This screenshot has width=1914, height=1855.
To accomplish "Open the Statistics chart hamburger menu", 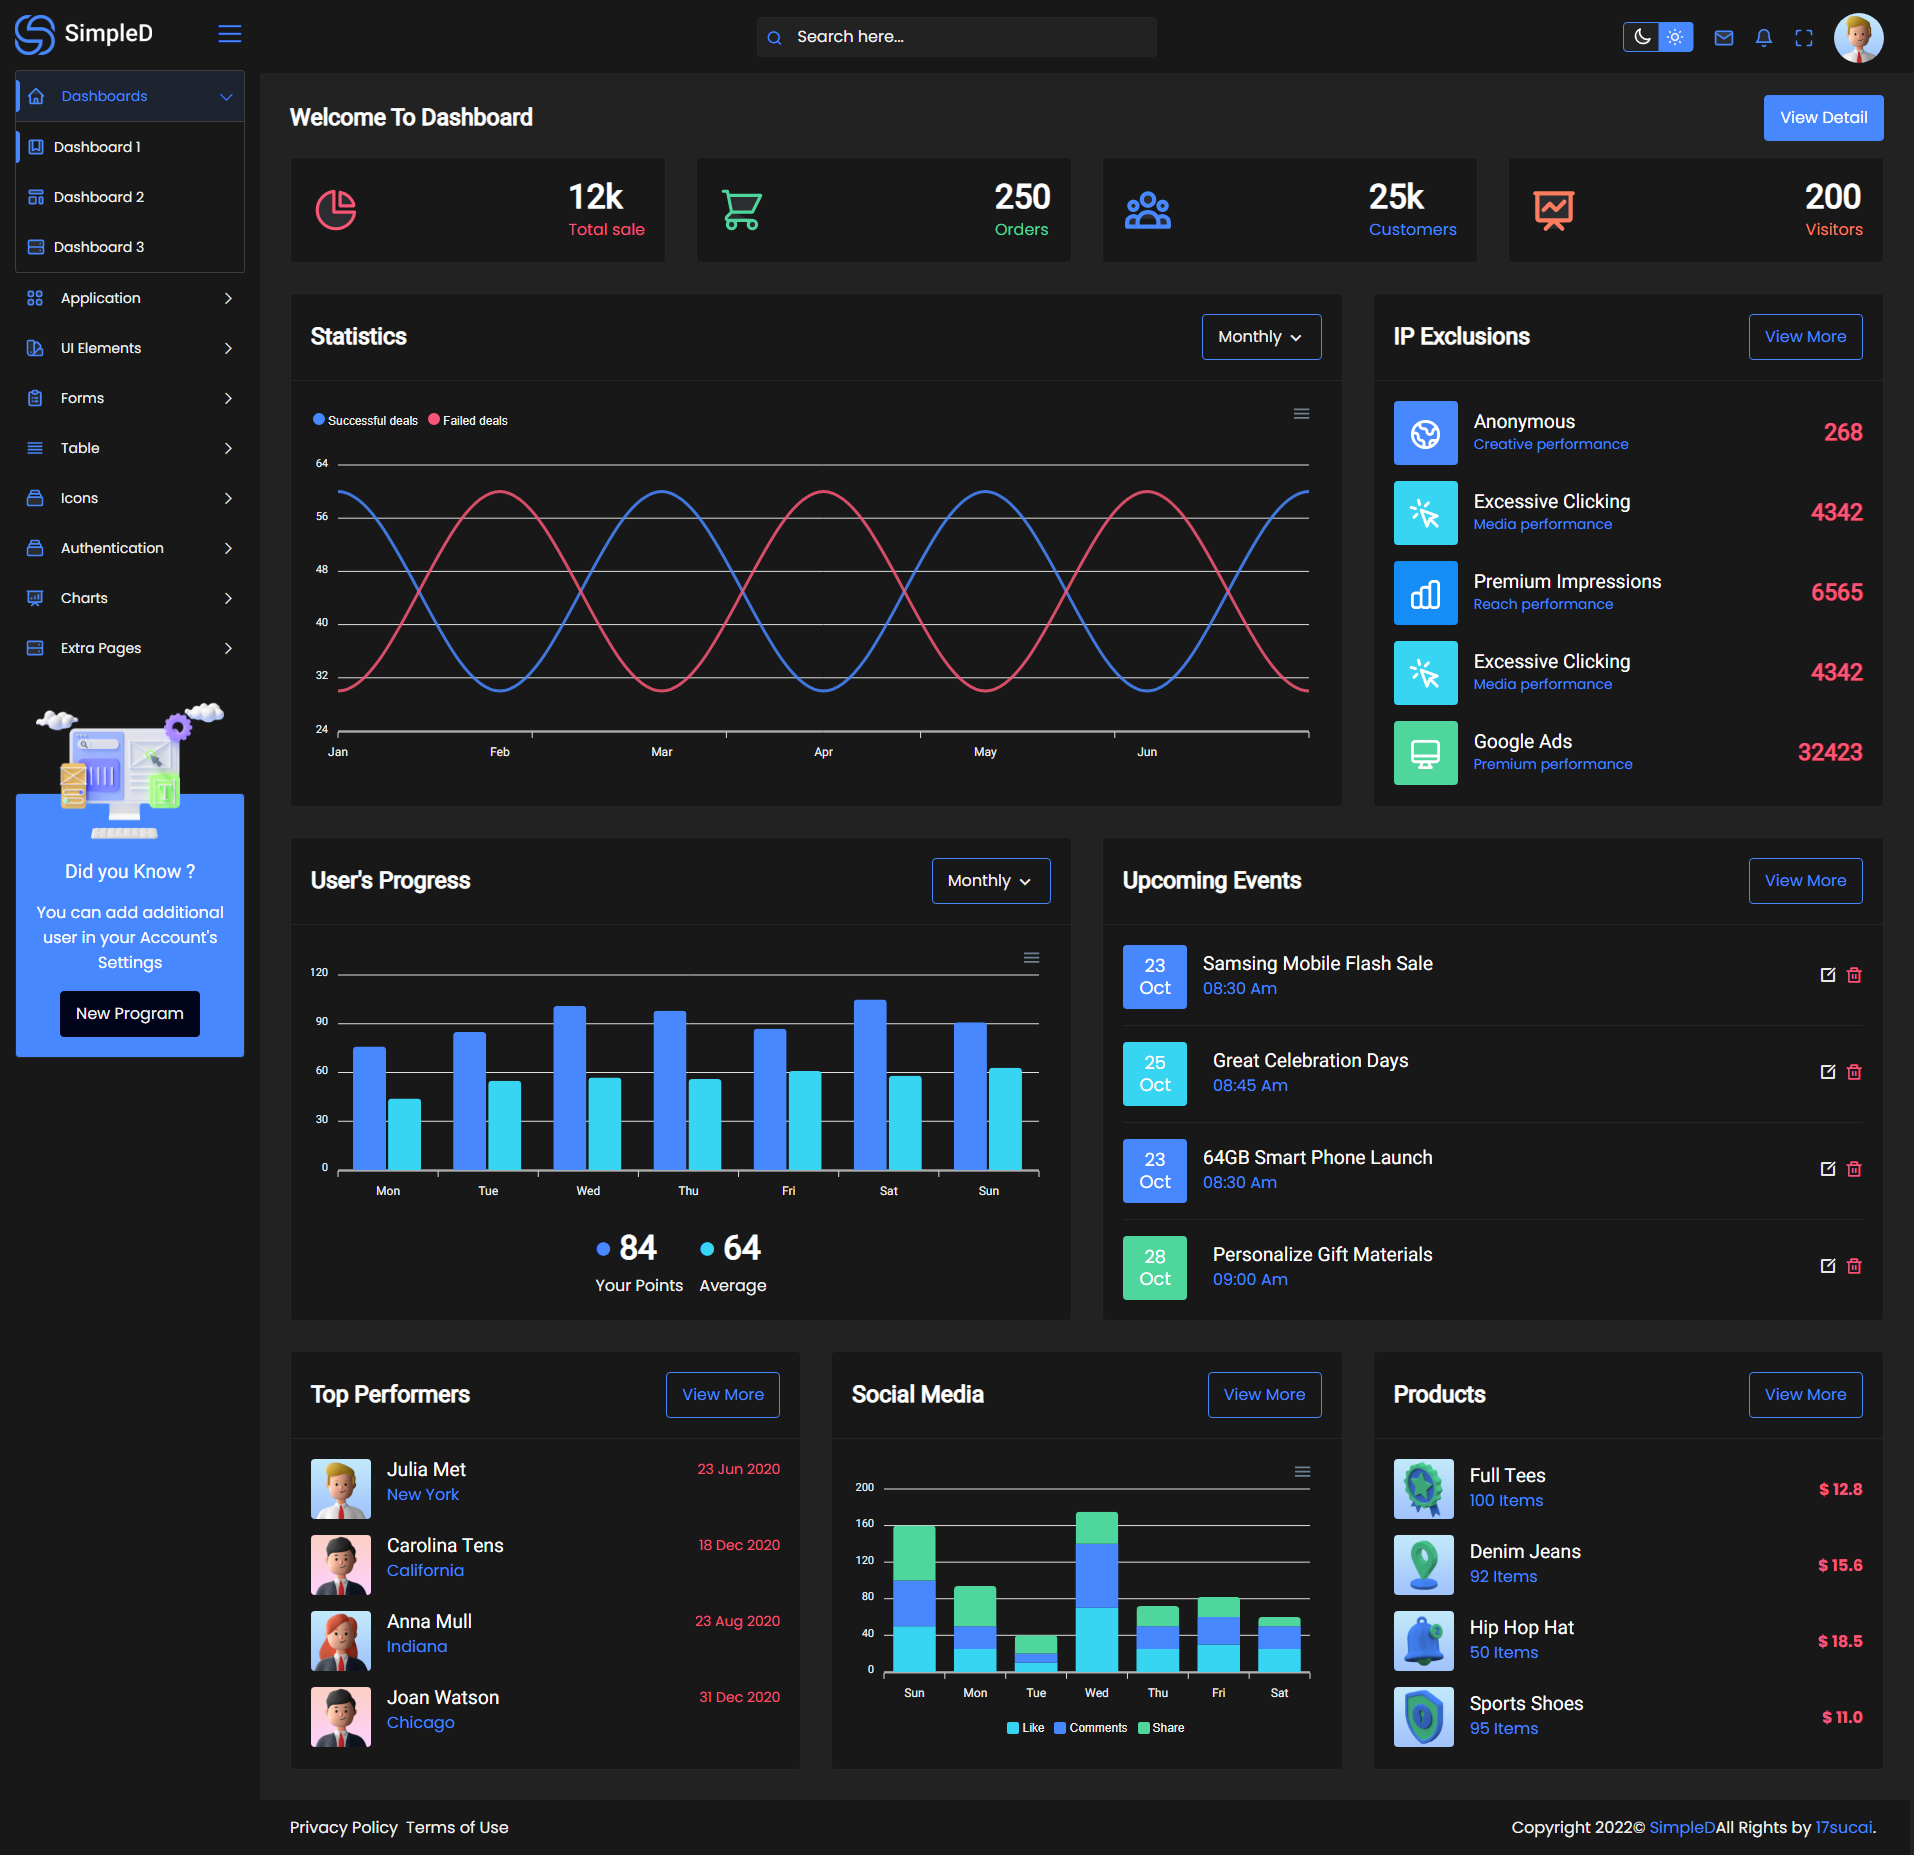I will pyautogui.click(x=1301, y=414).
